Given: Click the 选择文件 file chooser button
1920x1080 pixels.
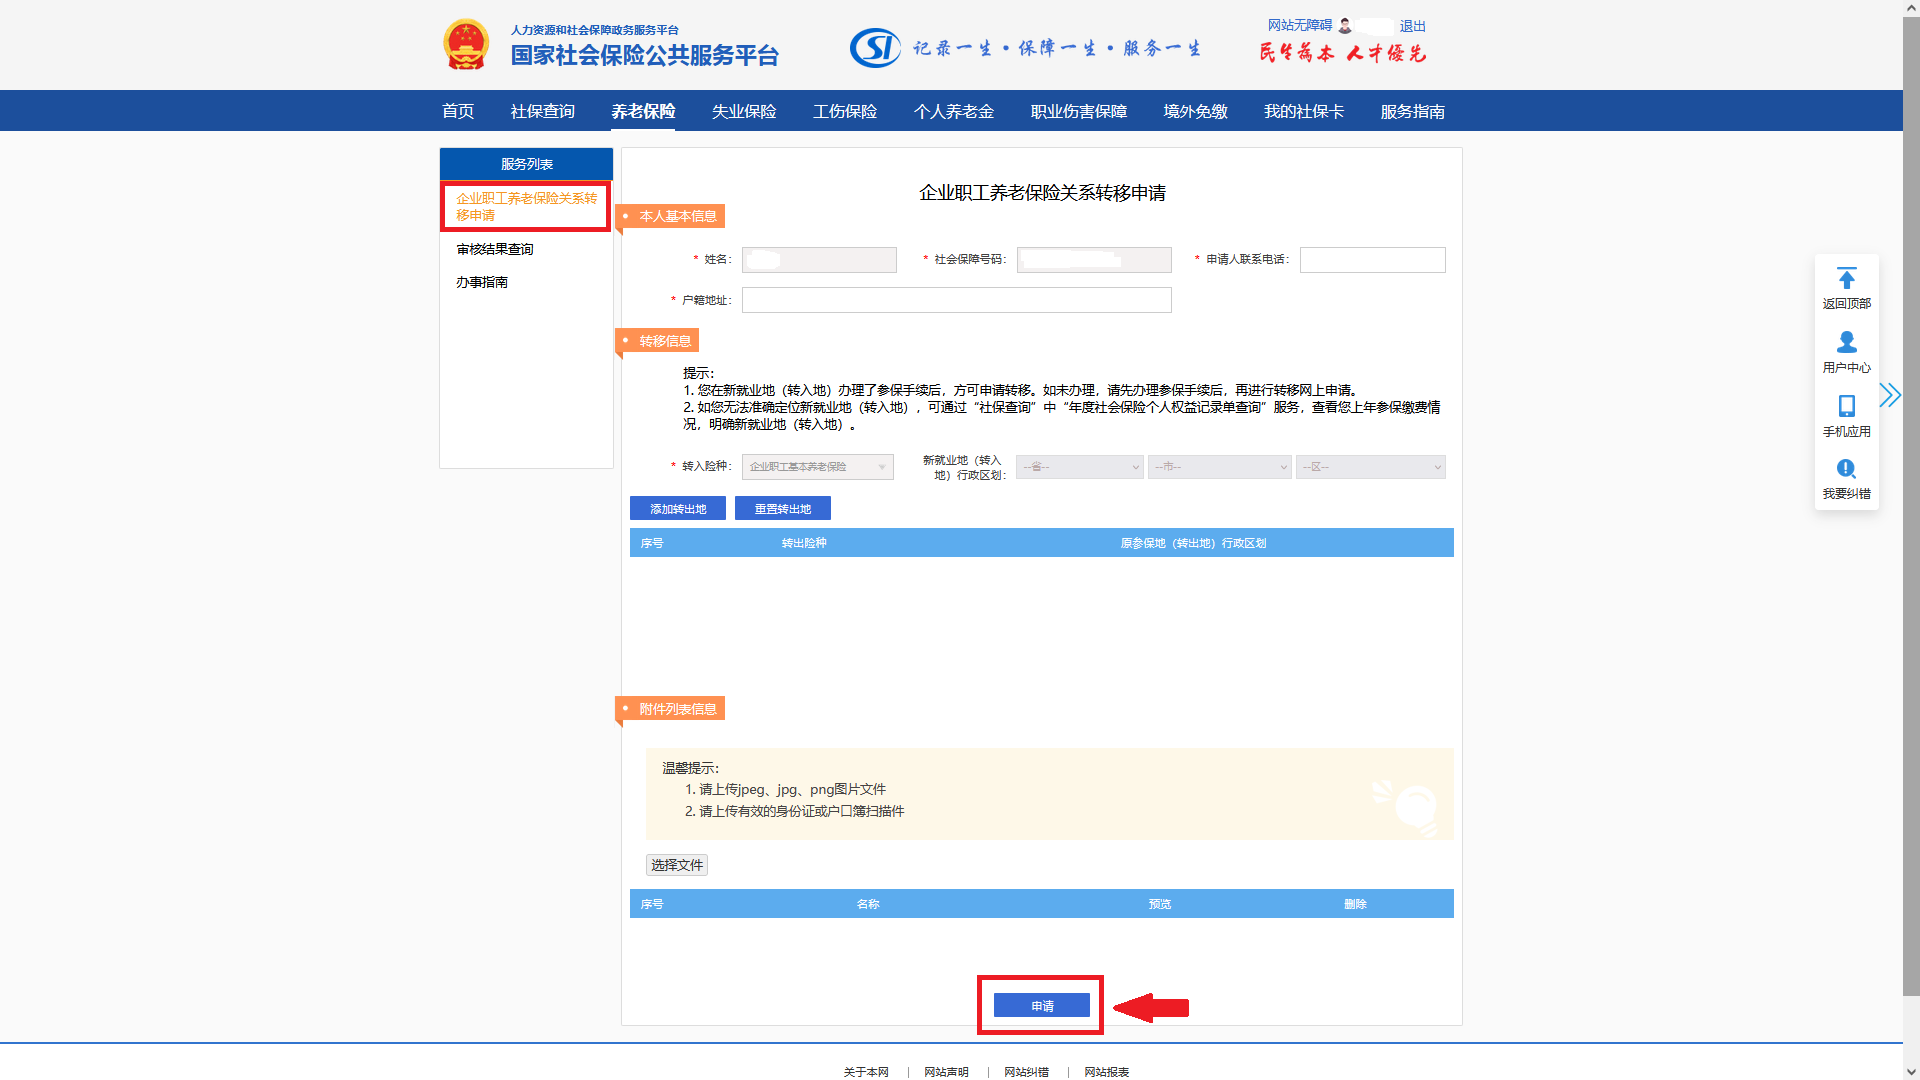Looking at the screenshot, I should pos(676,865).
